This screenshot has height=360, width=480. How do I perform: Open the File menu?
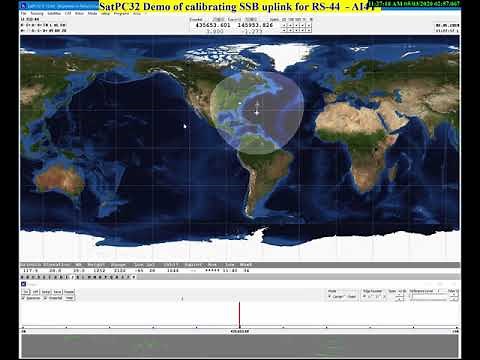point(24,14)
